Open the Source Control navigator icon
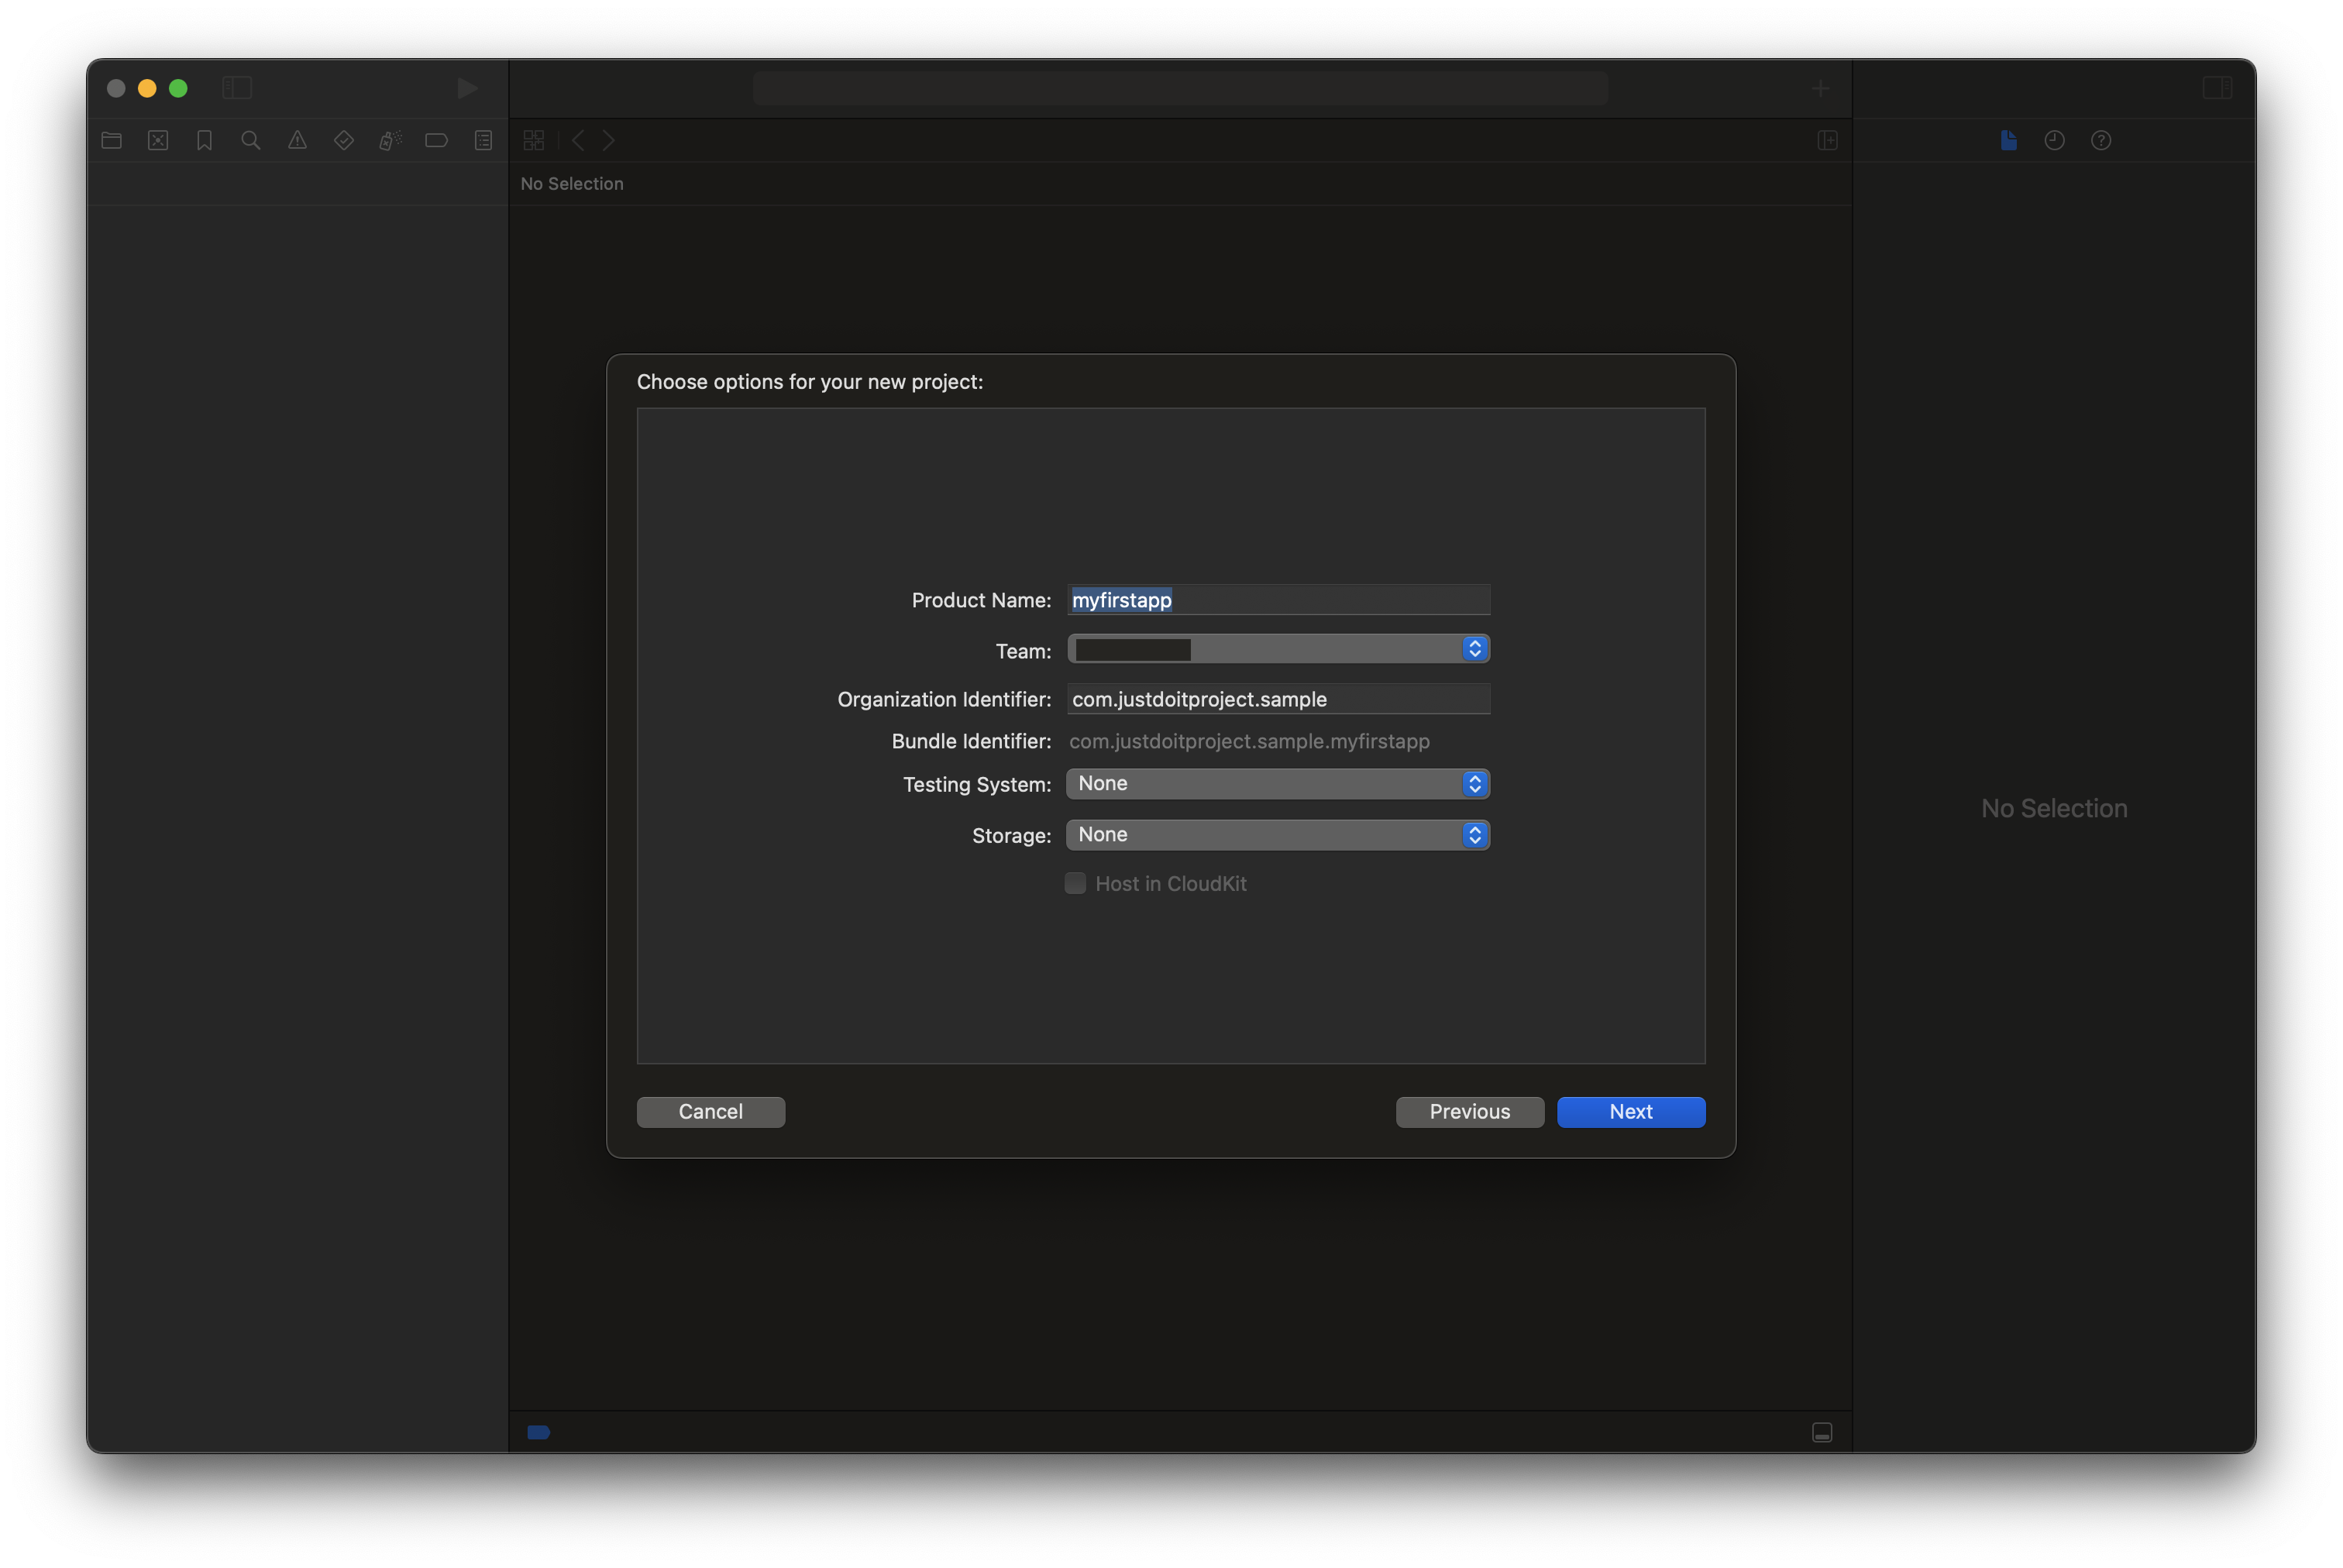Image resolution: width=2343 pixels, height=1568 pixels. 158,140
